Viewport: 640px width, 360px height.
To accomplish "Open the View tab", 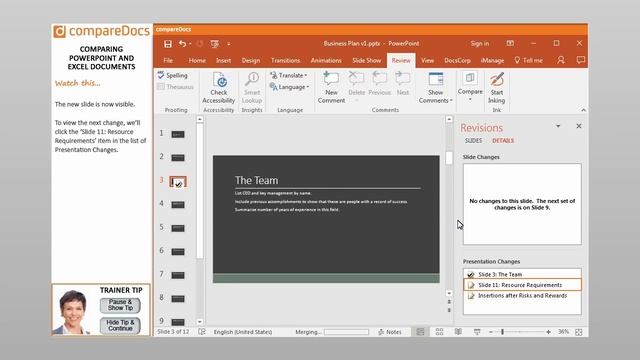I will tap(427, 60).
